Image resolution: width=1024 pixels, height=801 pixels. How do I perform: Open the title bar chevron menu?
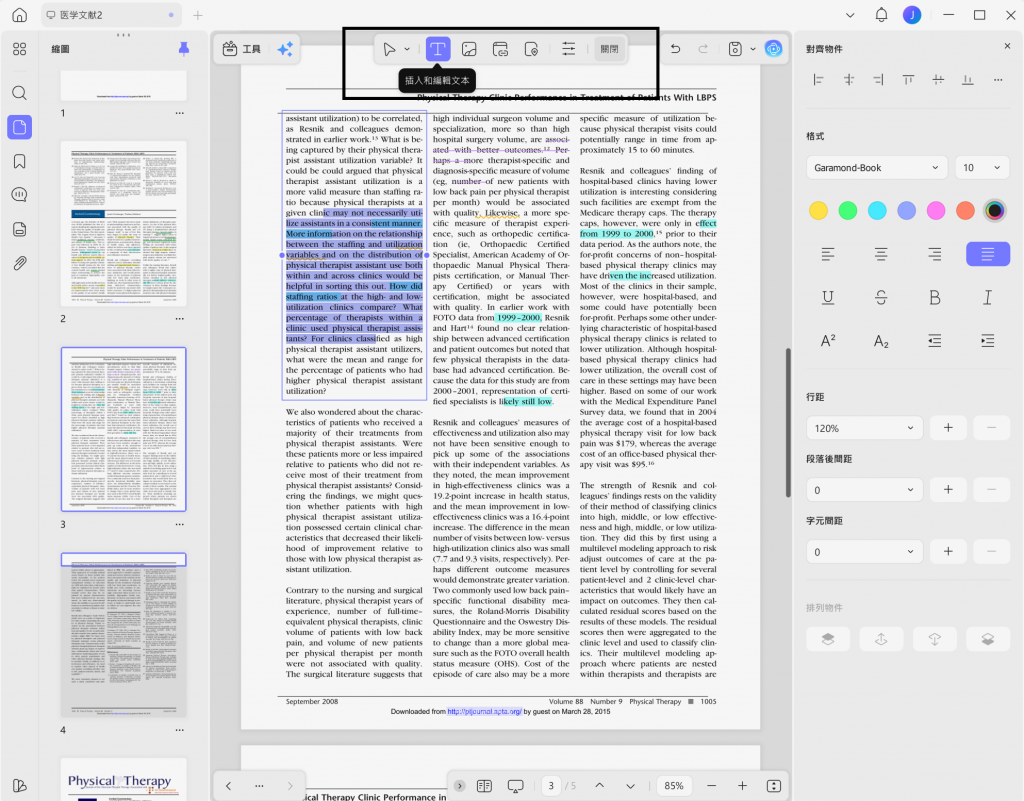(850, 15)
